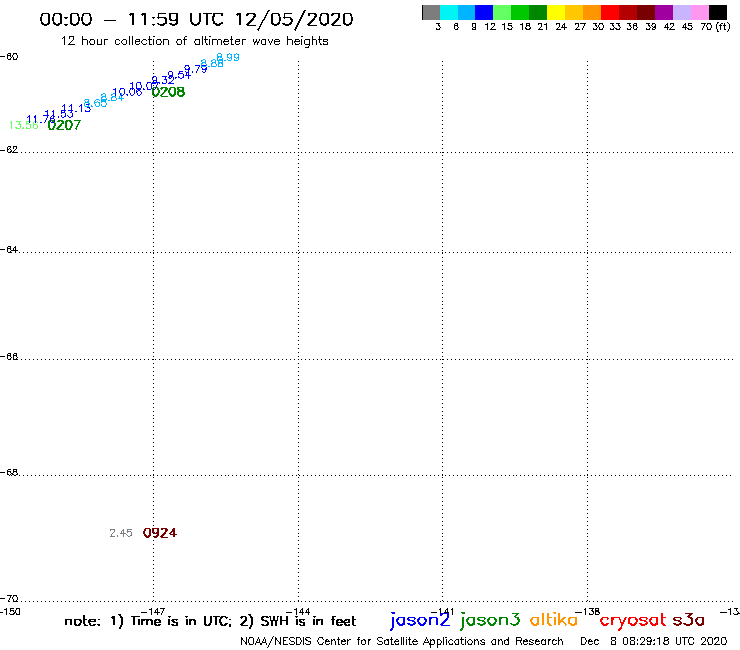The height and width of the screenshot is (650, 740).
Task: Click the -147 longitude axis label
Action: coord(153,612)
